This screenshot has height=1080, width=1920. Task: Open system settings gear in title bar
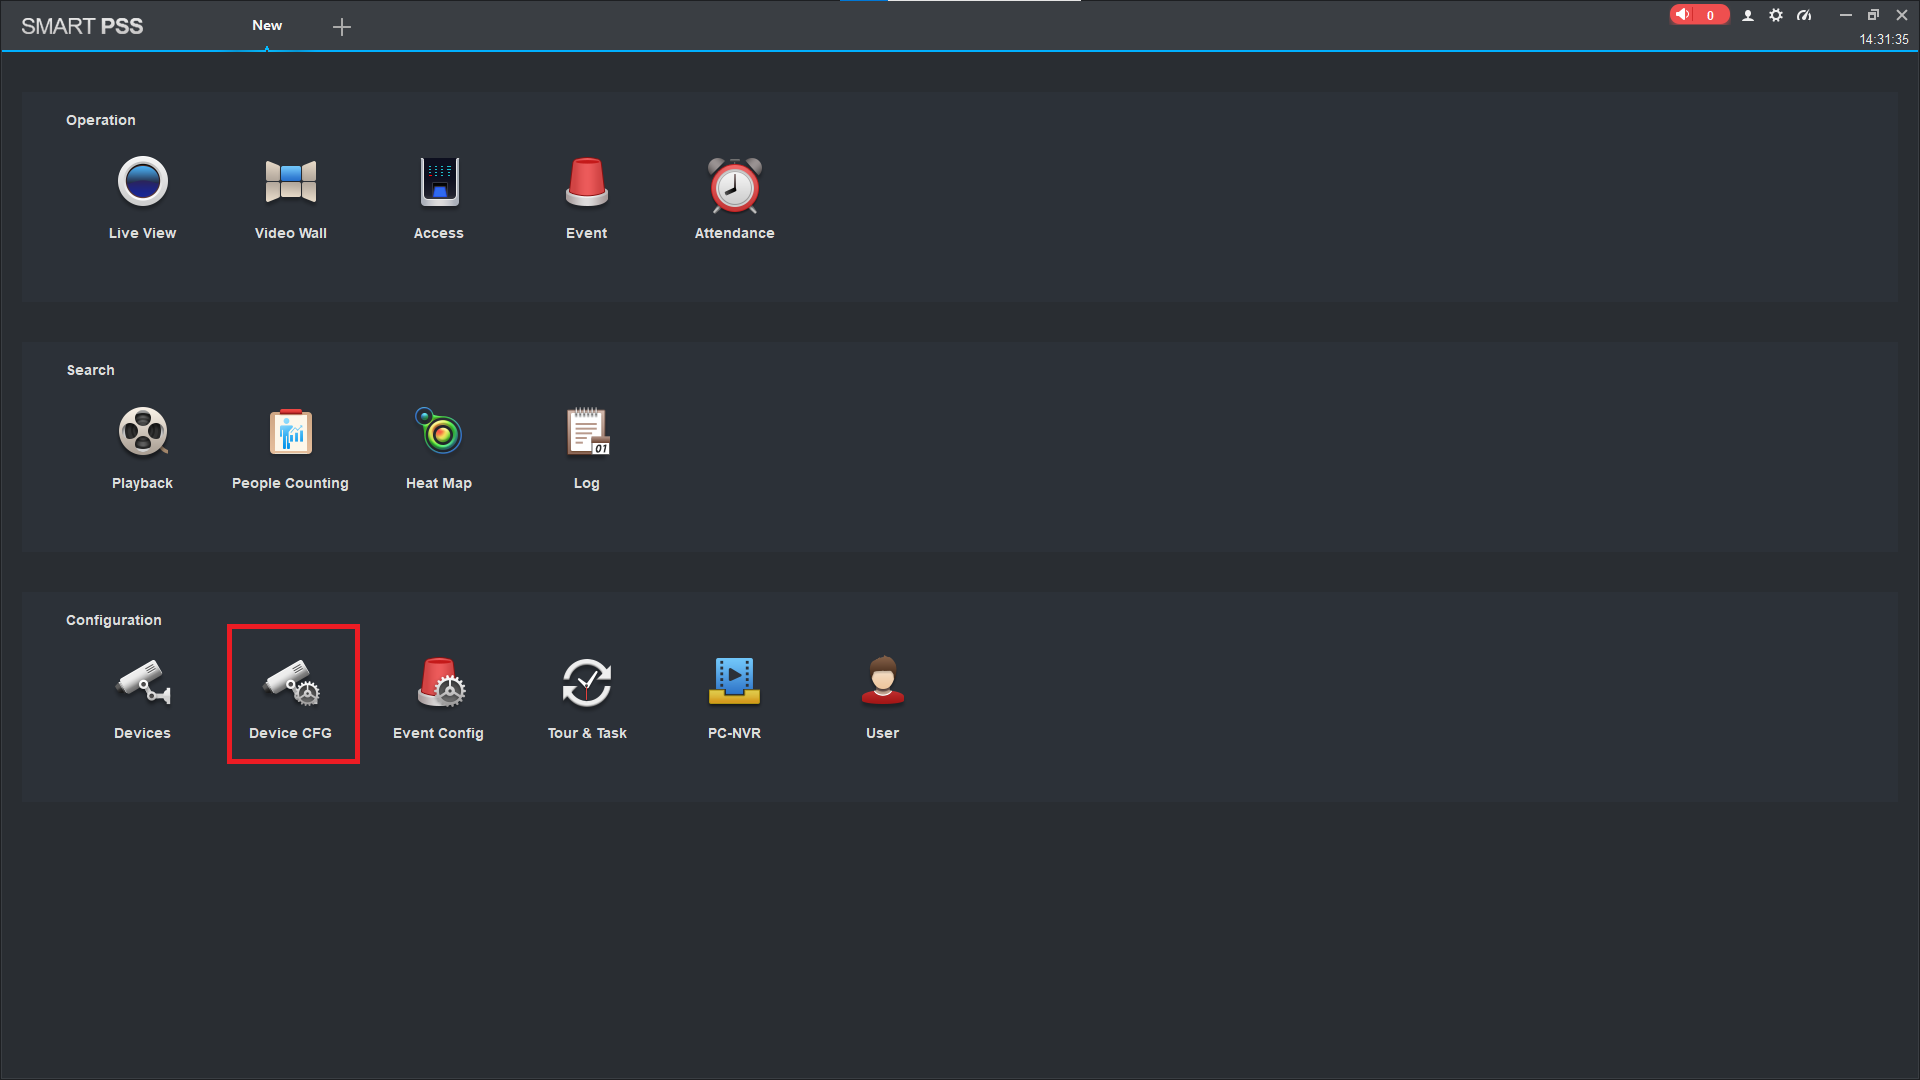pyautogui.click(x=1776, y=15)
